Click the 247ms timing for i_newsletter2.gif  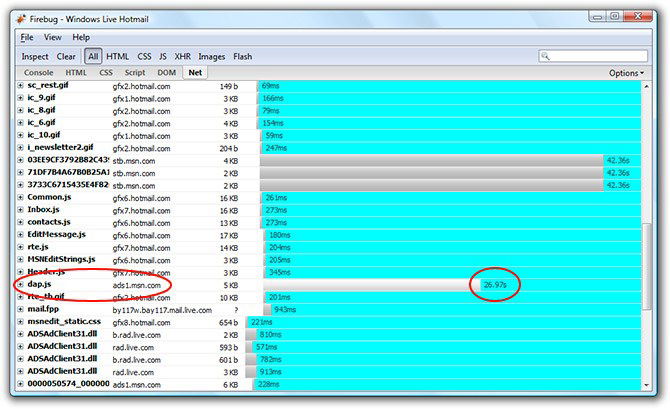(276, 148)
